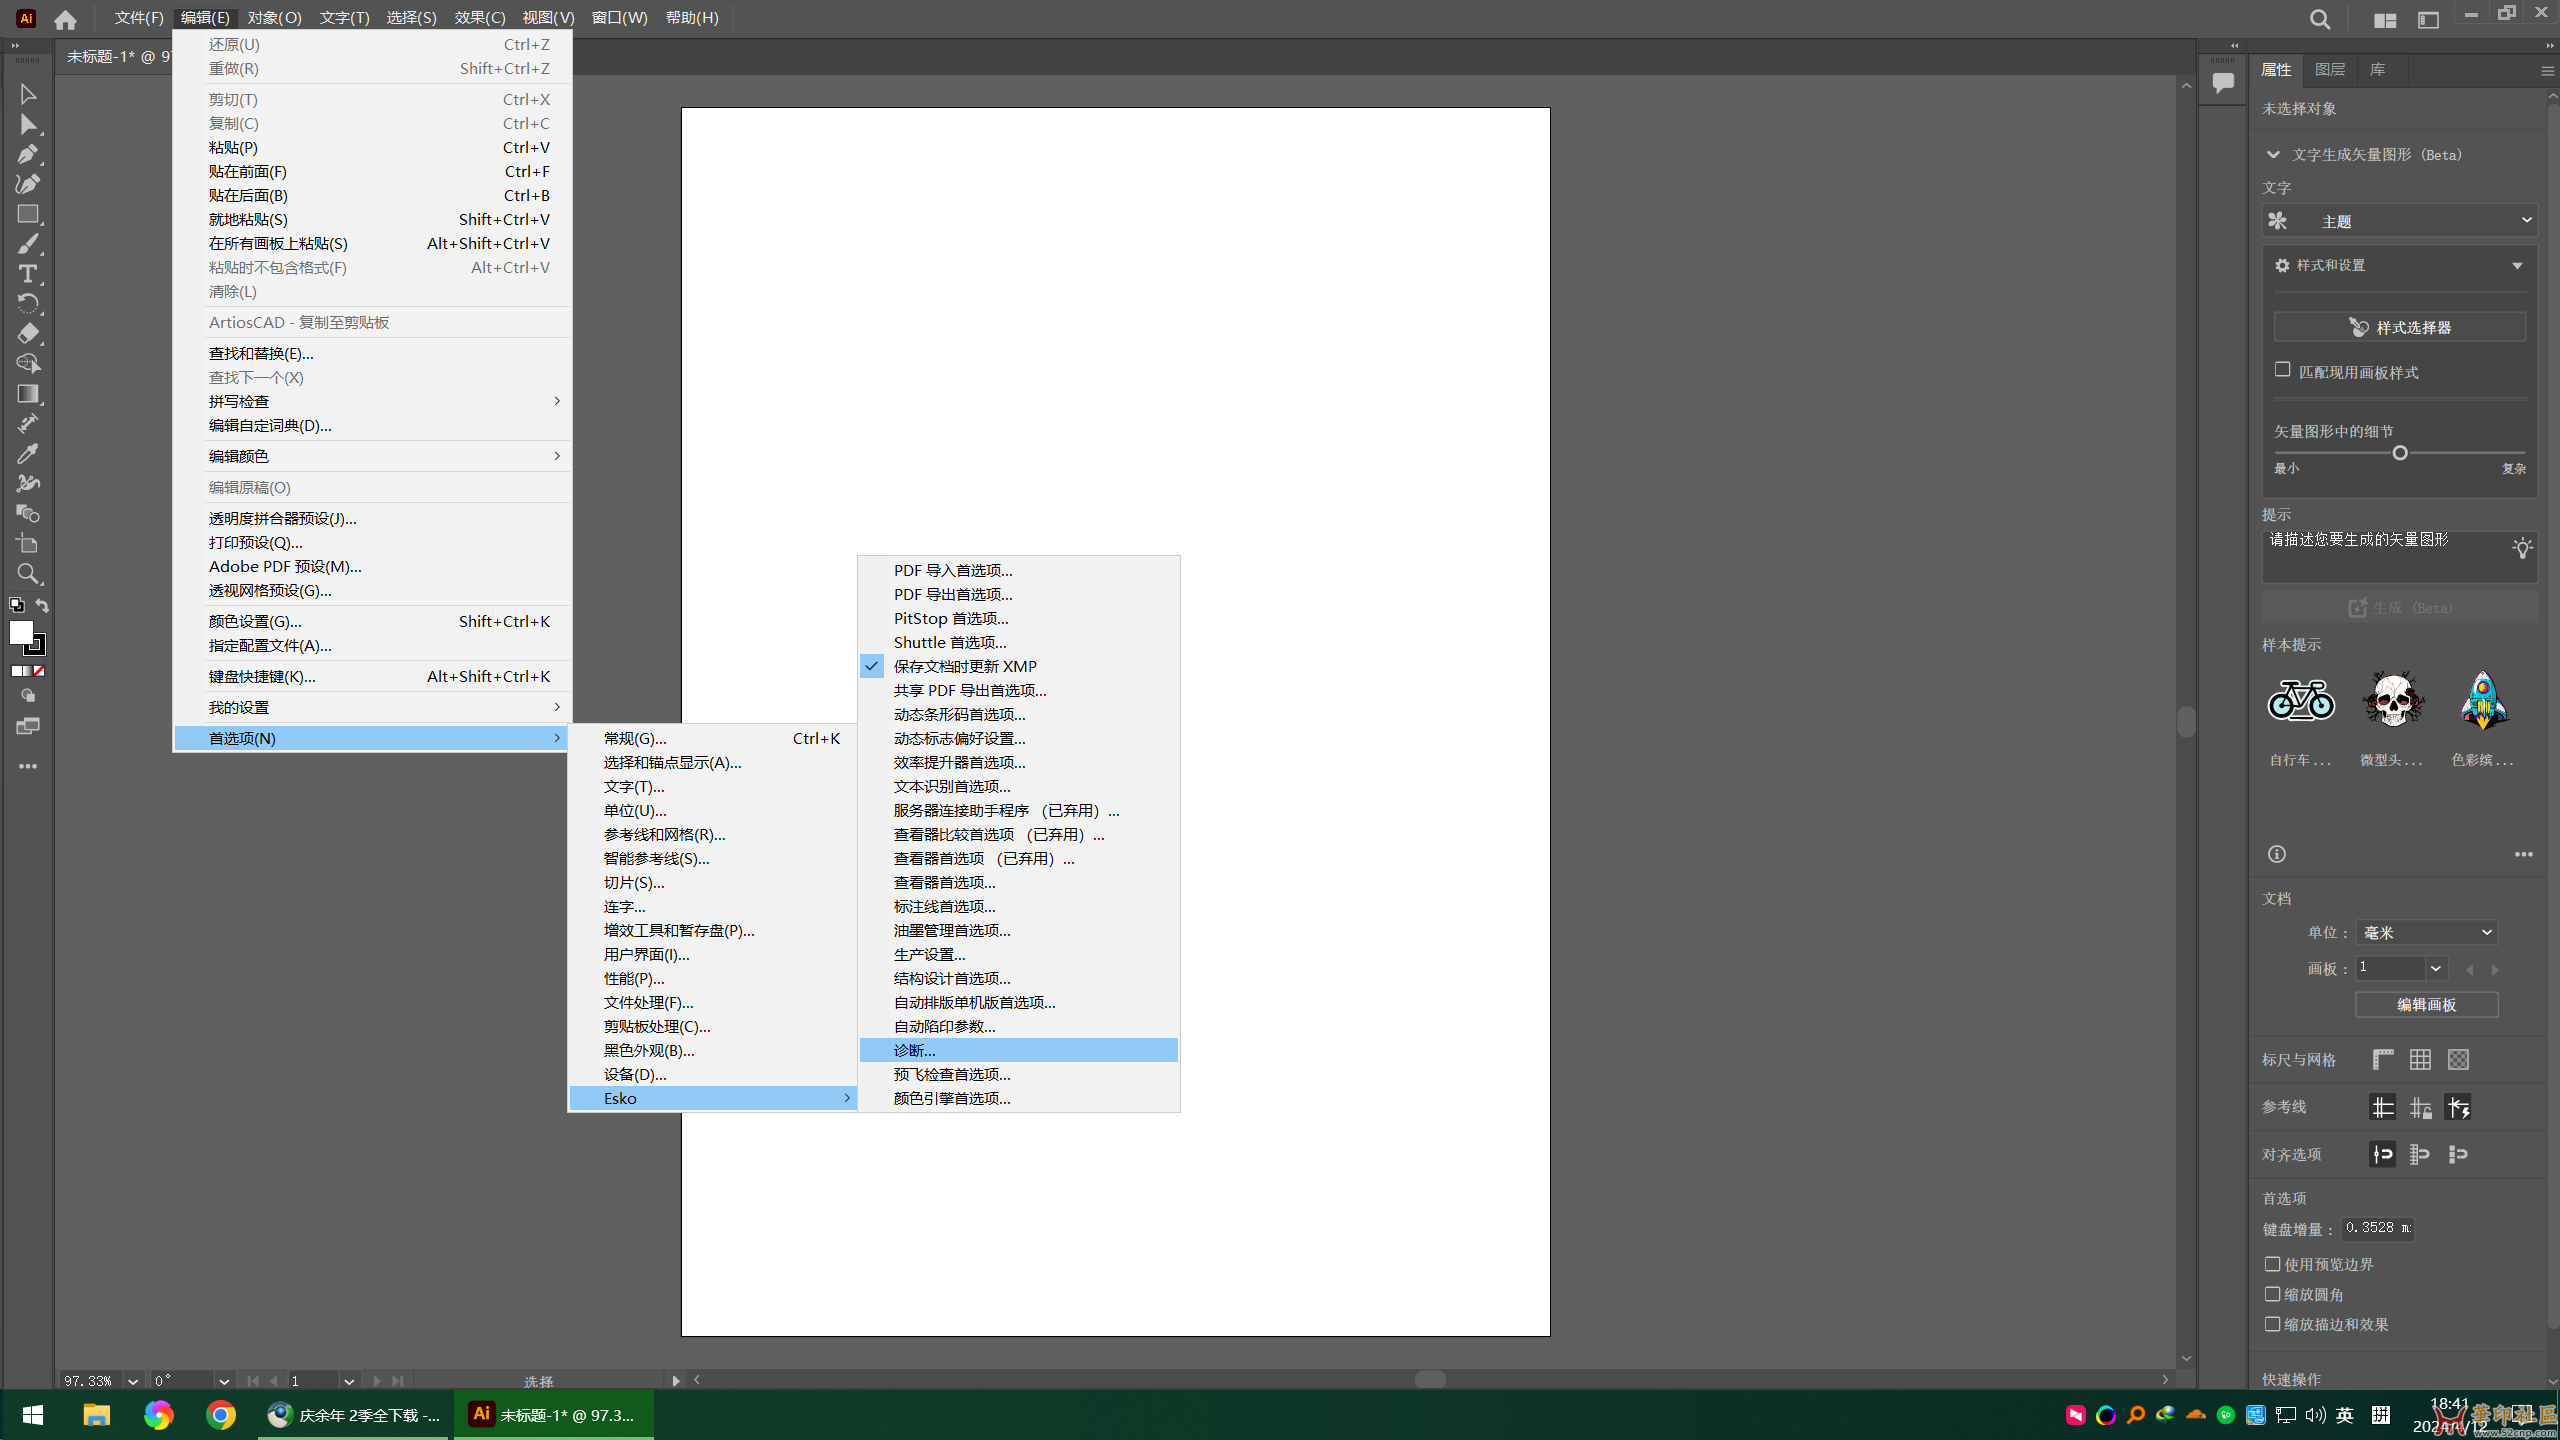The height and width of the screenshot is (1440, 2560).
Task: Open the 单位 毫米 dropdown
Action: pos(2426,932)
